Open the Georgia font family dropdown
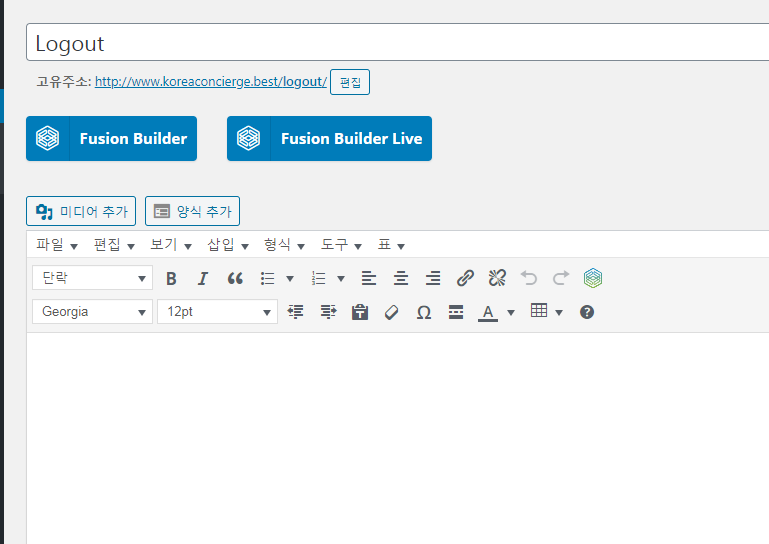The height and width of the screenshot is (544, 769). [93, 311]
